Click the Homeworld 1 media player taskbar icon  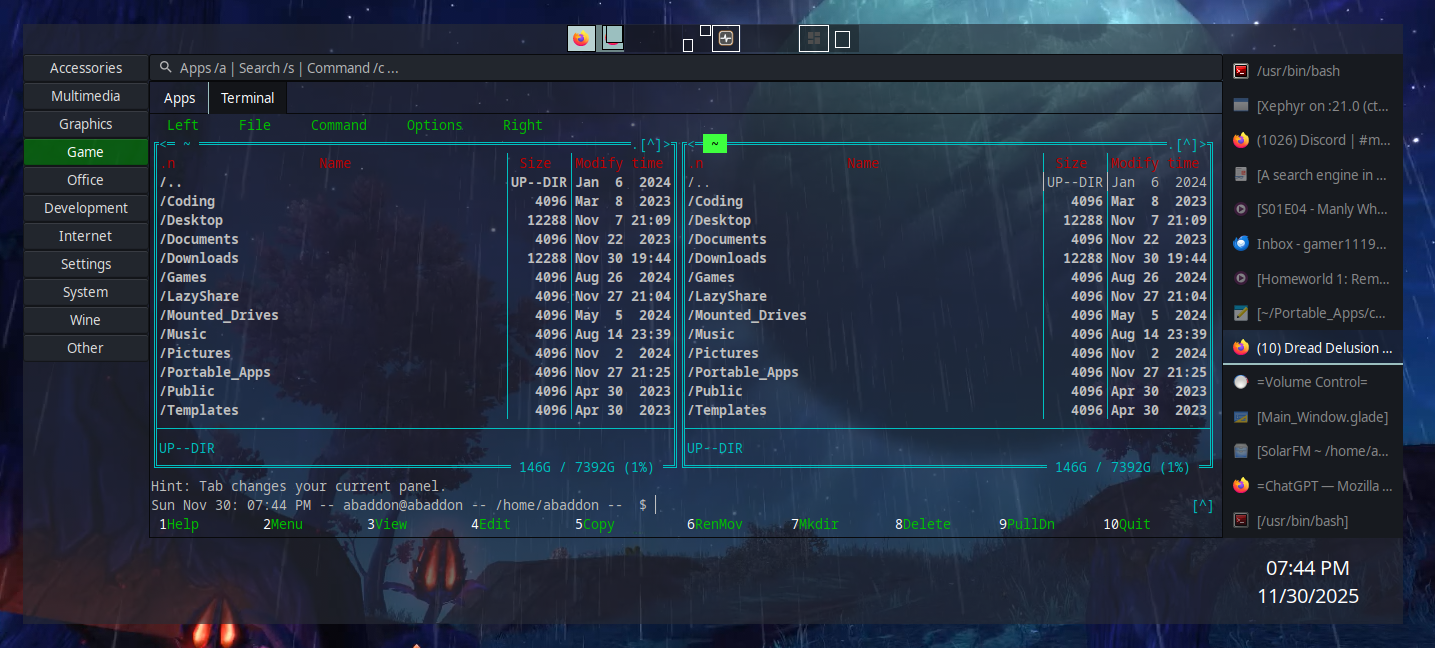click(x=1243, y=278)
